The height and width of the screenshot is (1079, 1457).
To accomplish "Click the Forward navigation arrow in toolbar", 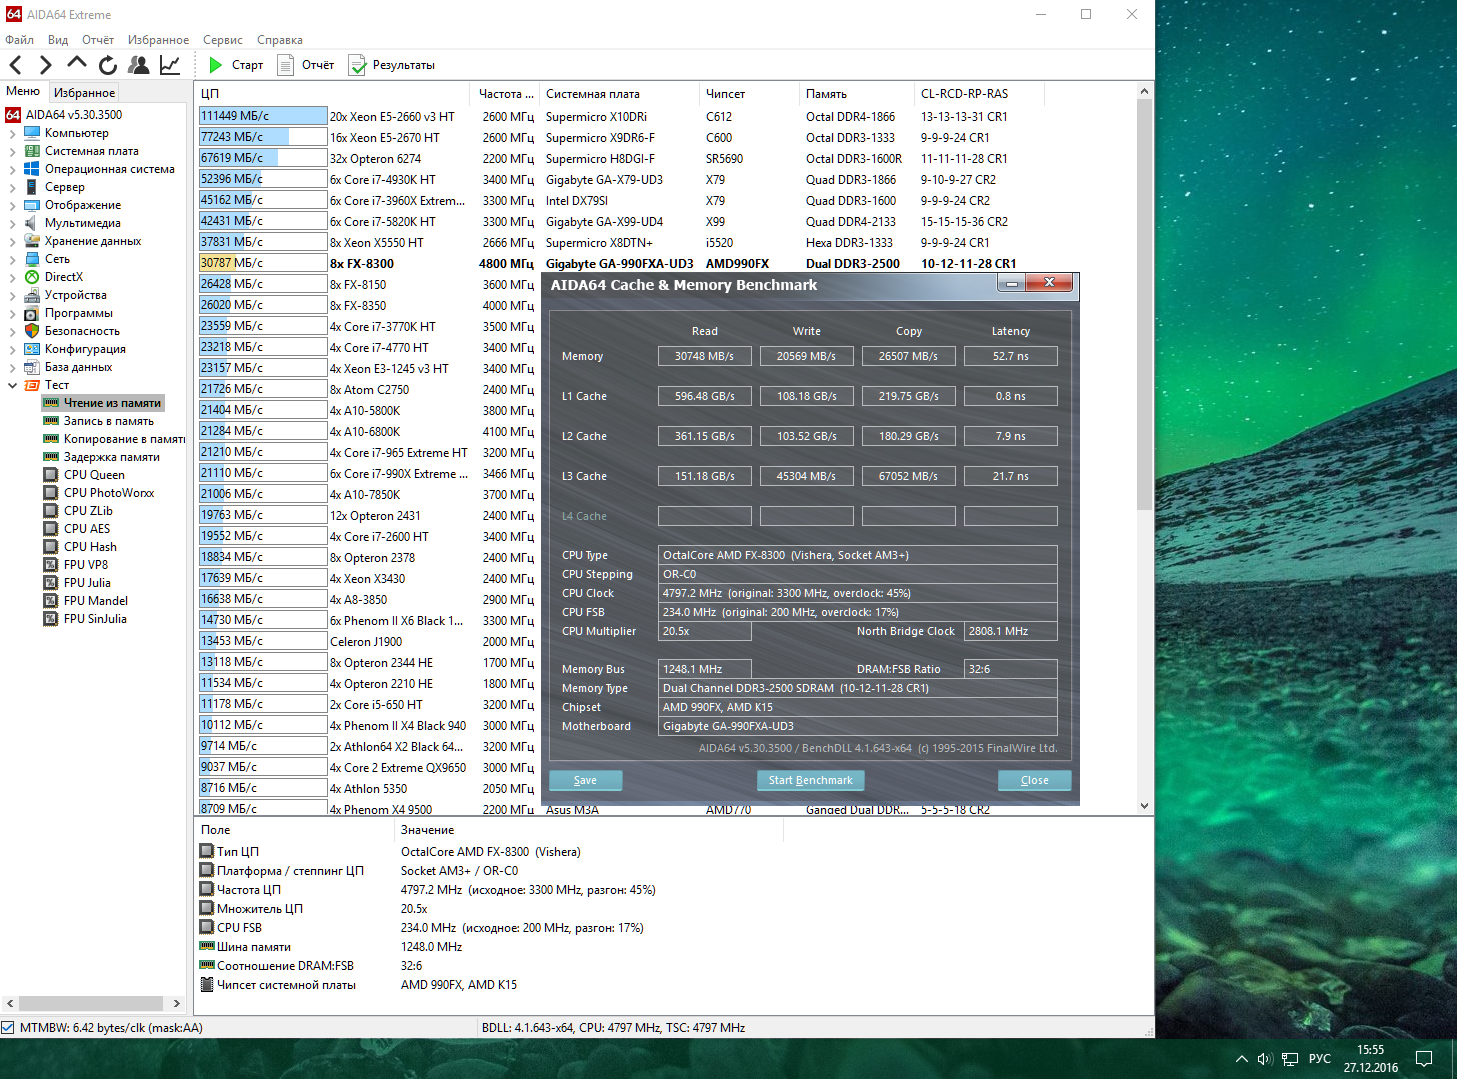I will click(x=46, y=65).
